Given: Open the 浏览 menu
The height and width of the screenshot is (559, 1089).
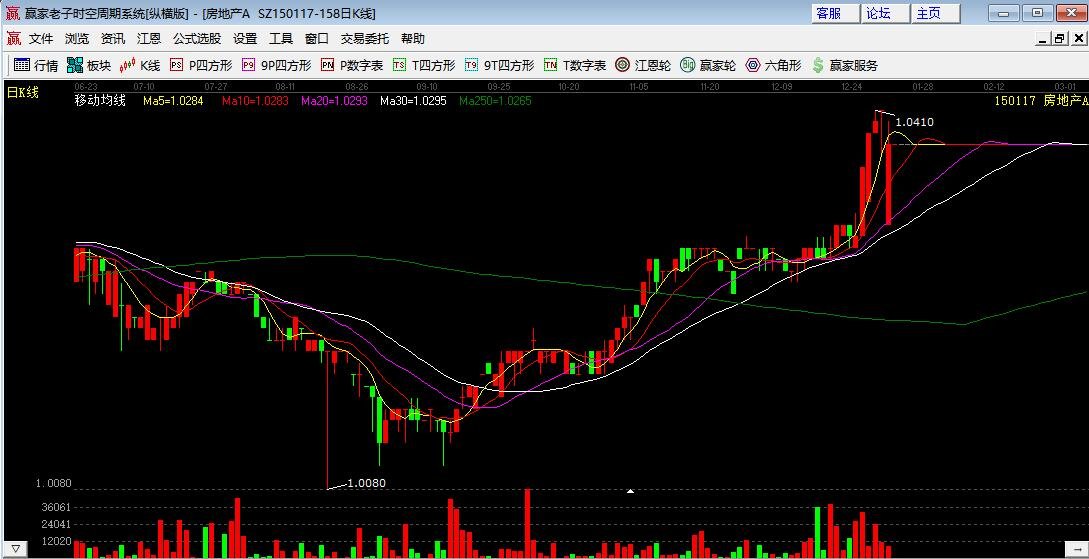Looking at the screenshot, I should pyautogui.click(x=77, y=39).
